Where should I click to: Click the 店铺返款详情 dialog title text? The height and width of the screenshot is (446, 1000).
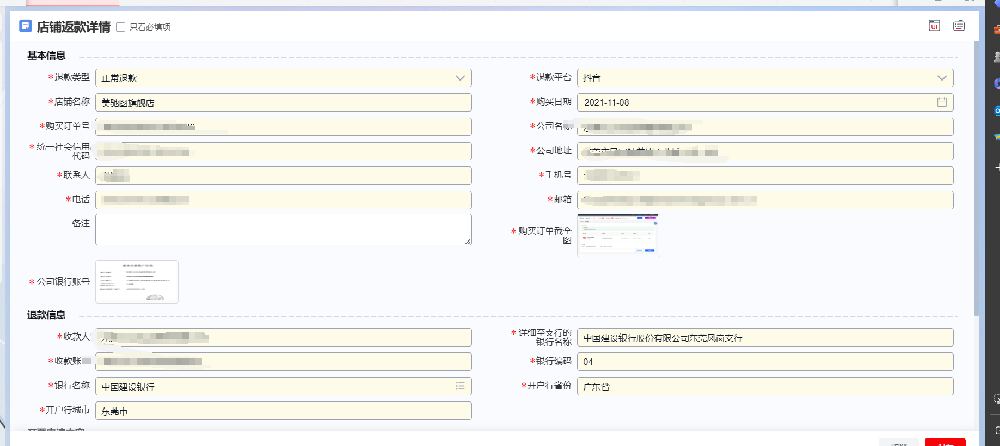point(73,27)
